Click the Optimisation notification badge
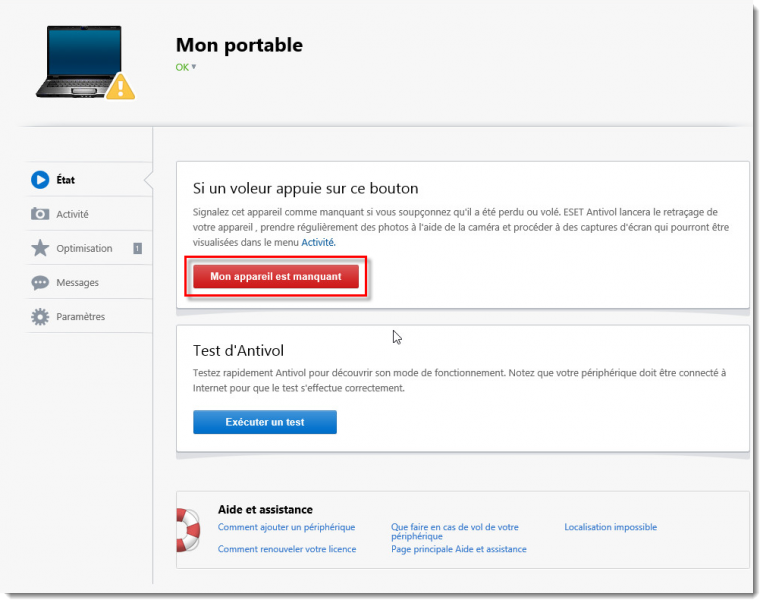 138,248
